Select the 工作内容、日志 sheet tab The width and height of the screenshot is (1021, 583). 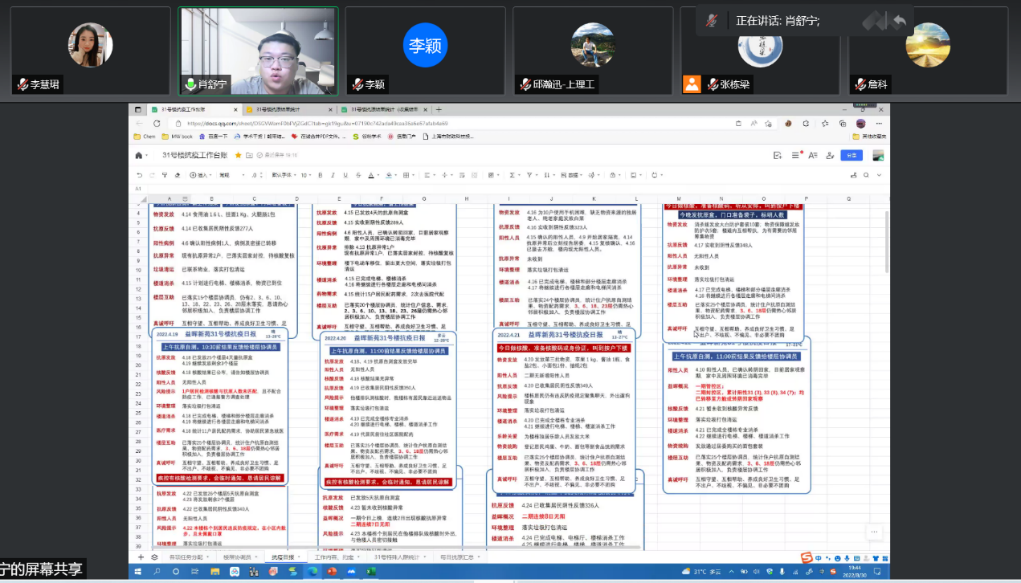tap(335, 558)
